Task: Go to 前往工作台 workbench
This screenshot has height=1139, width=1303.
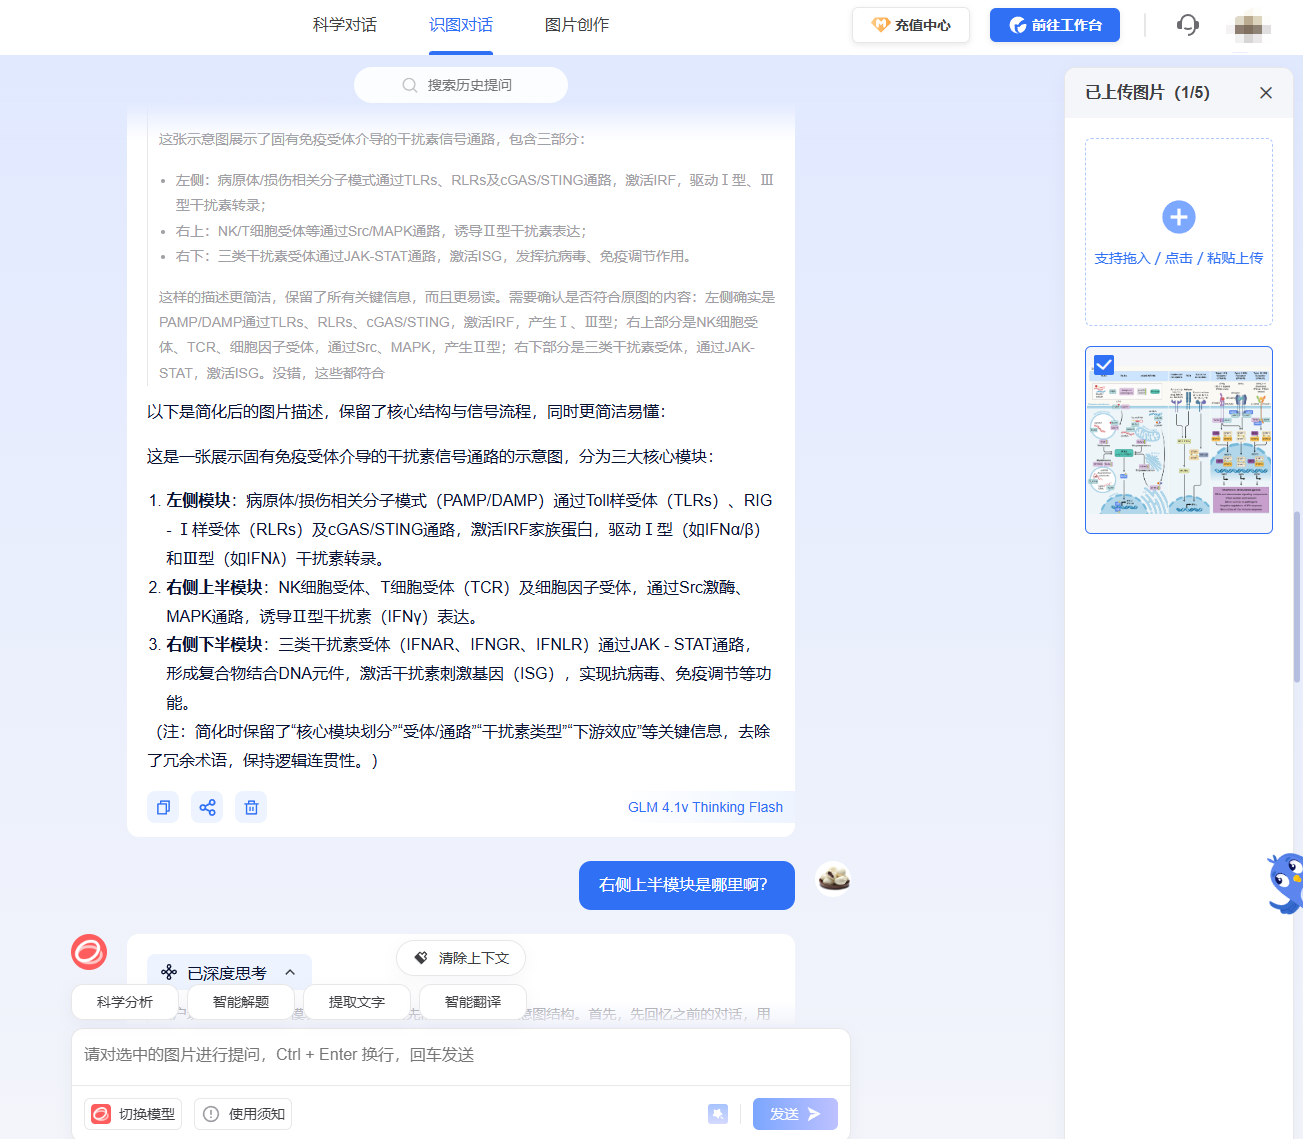Action: pos(1055,25)
